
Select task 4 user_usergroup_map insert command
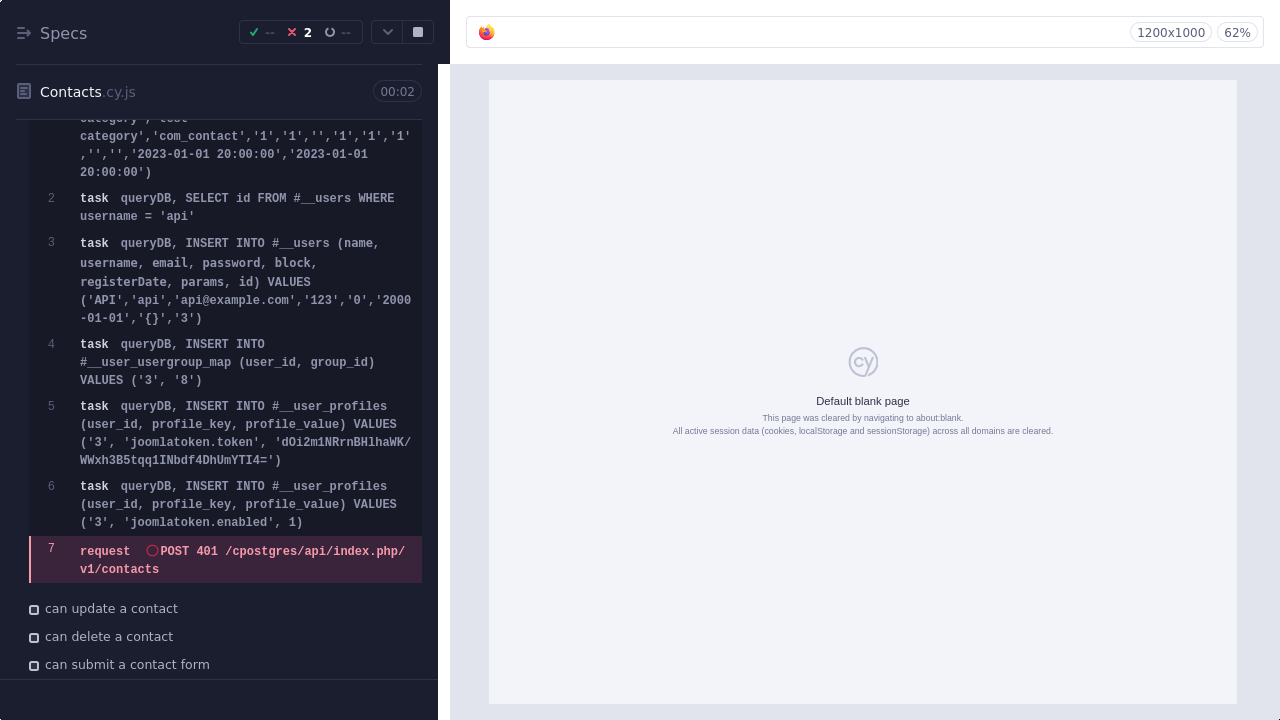[x=226, y=362]
